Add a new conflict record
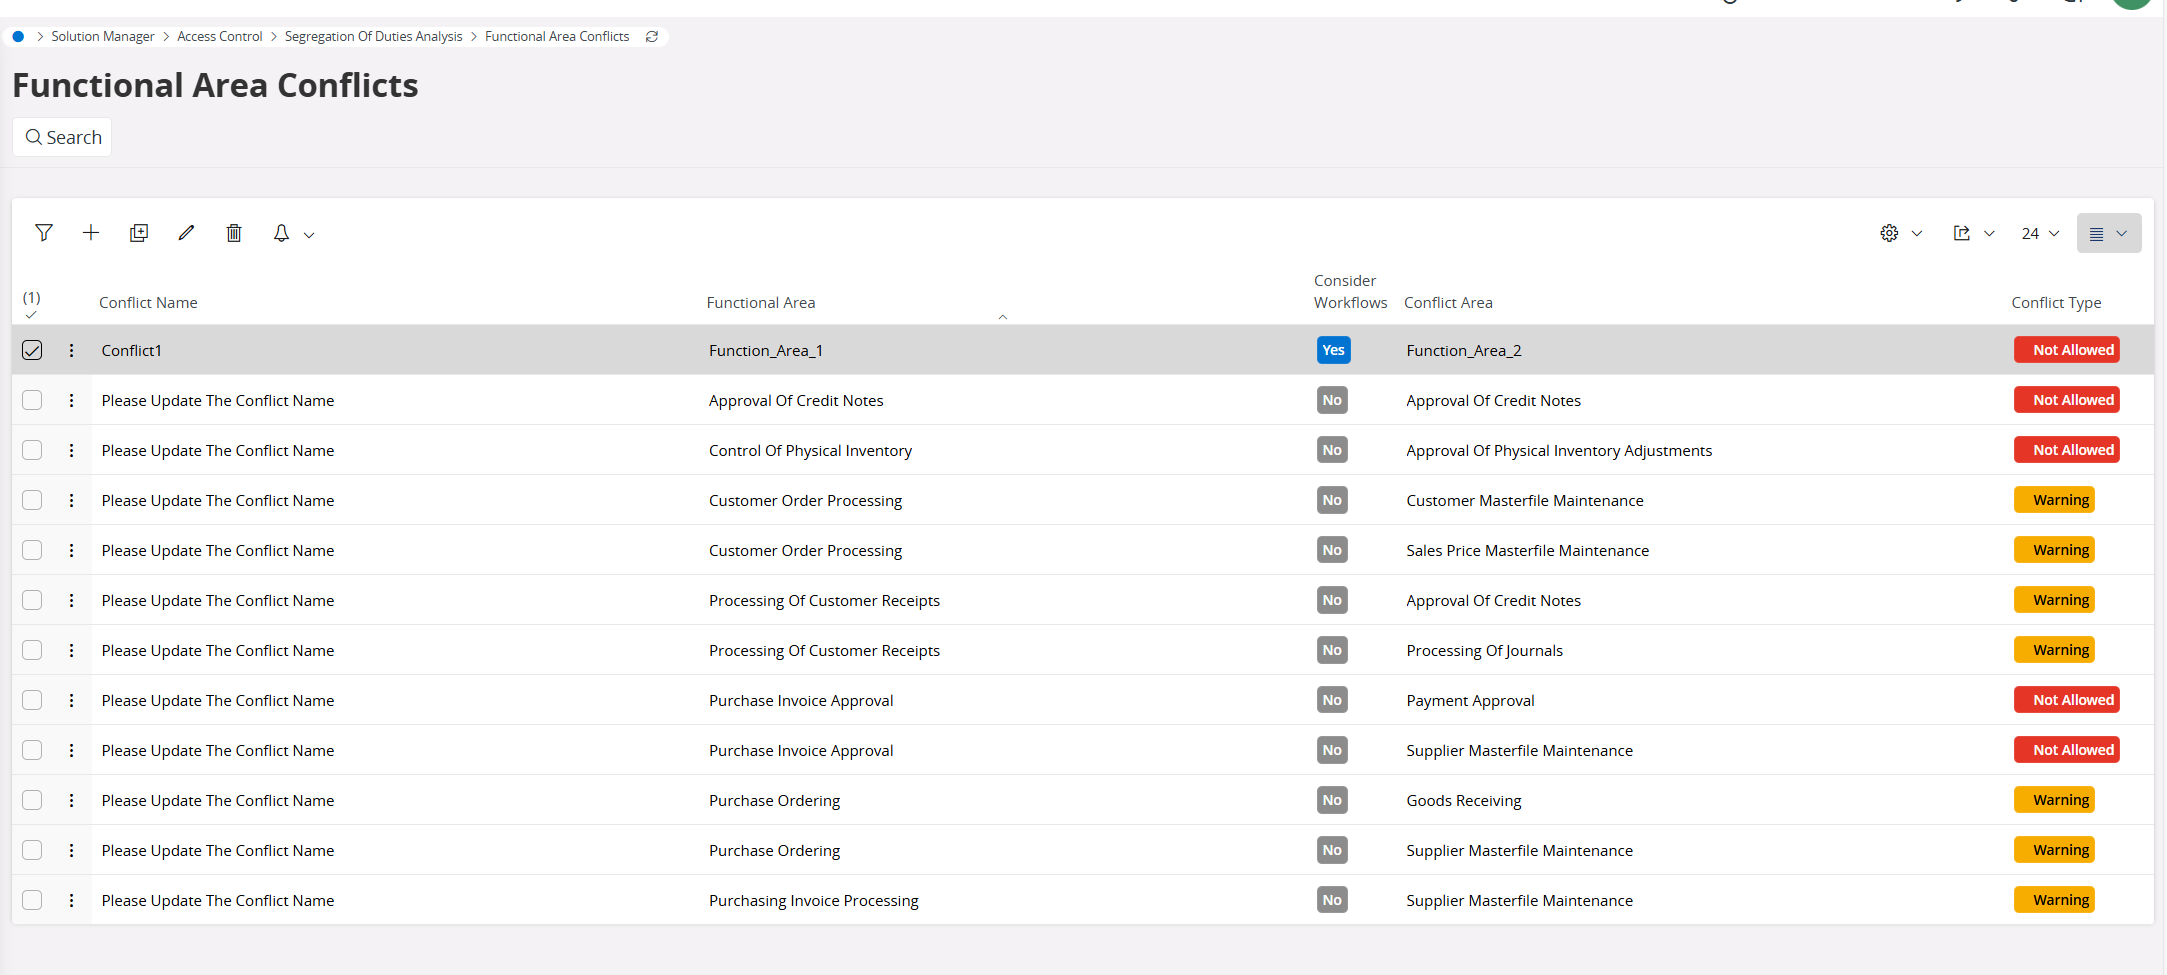This screenshot has width=2167, height=975. click(x=91, y=233)
